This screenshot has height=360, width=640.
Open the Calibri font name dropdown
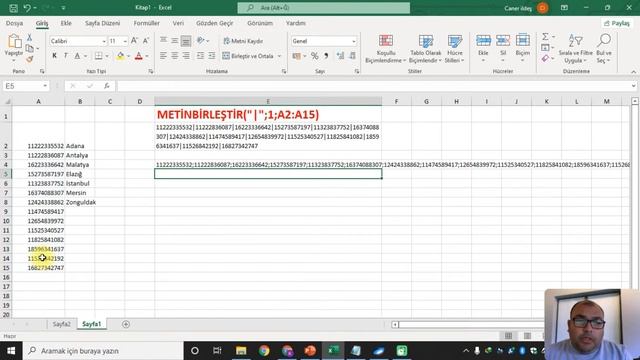point(104,41)
